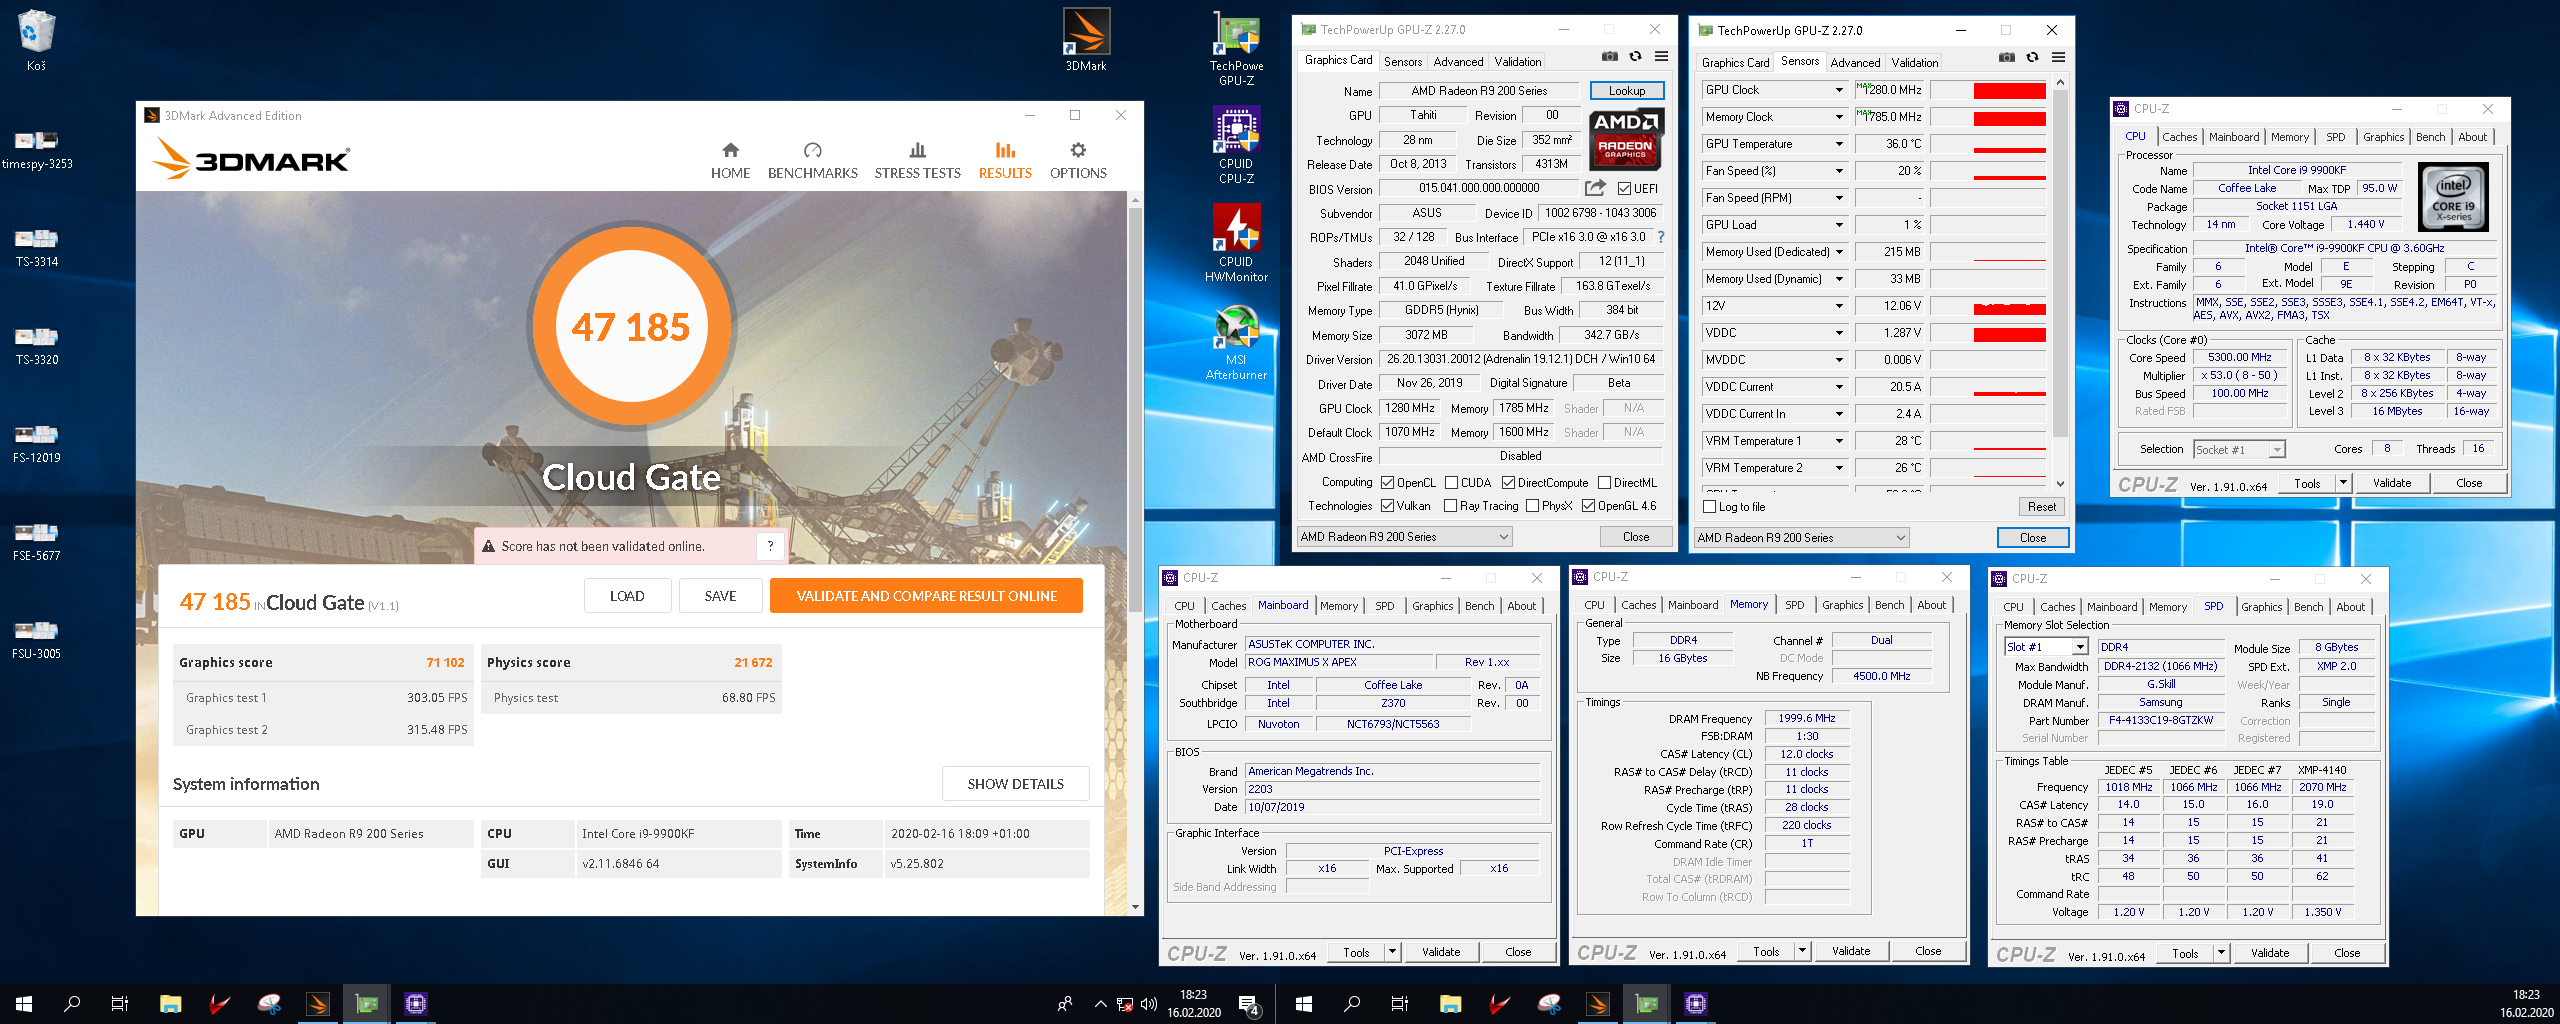The image size is (2560, 1024).
Task: Toggle OpenCL checkbox in GPU-Z
Action: [x=1387, y=483]
